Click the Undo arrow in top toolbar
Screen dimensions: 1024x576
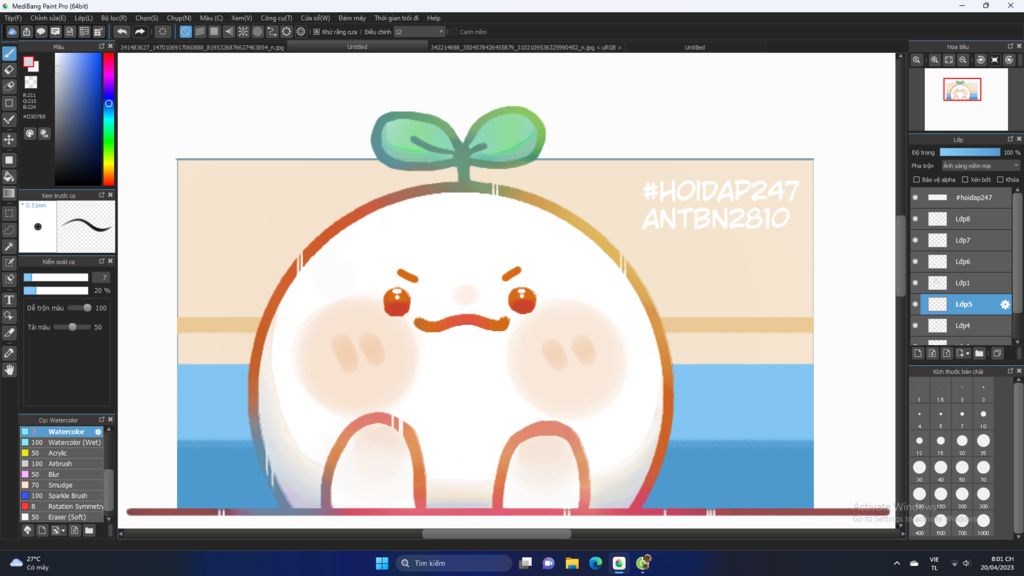[122, 32]
